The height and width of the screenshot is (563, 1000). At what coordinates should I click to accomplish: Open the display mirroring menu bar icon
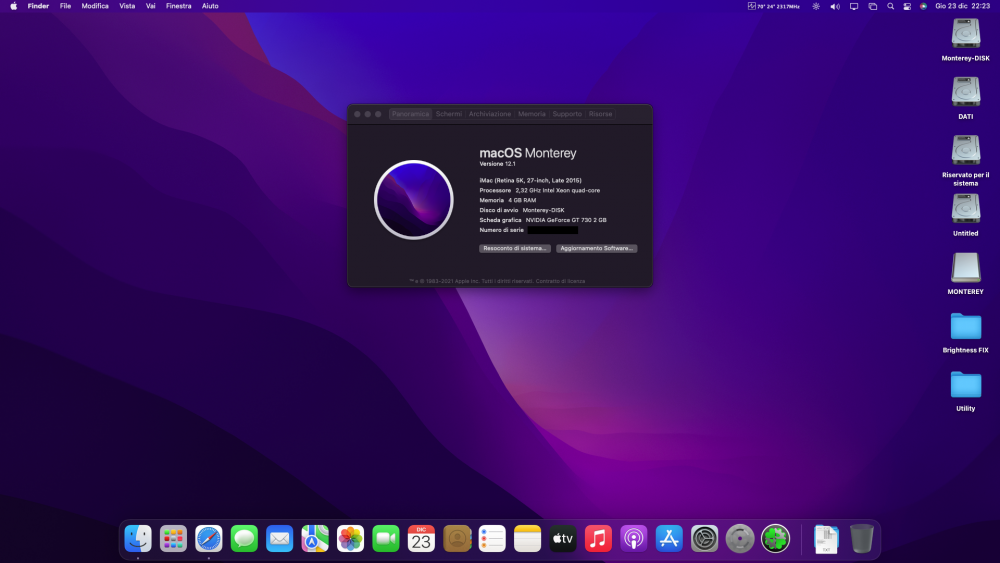pyautogui.click(x=854, y=6)
